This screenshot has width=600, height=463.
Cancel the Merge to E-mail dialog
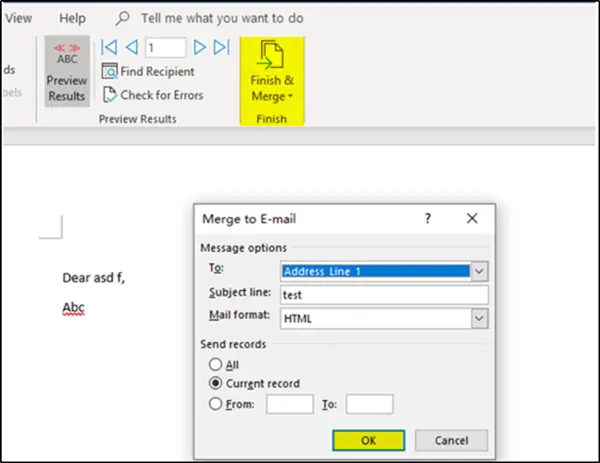pos(451,440)
